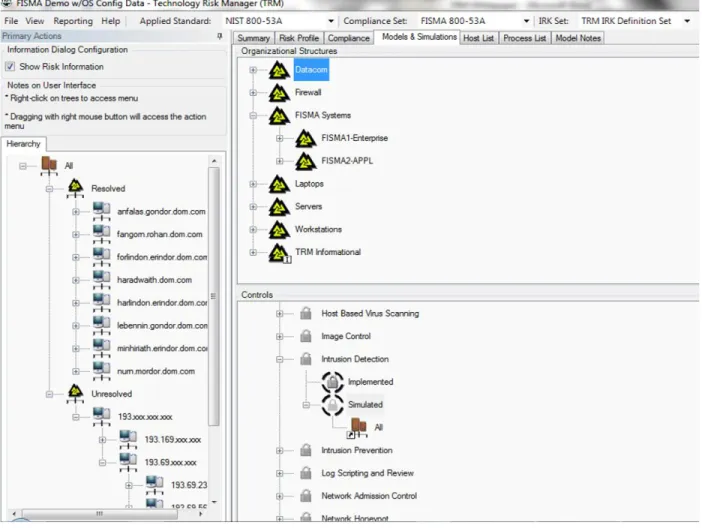The image size is (702, 528).
Task: Open the Applied Standard dropdown
Action: pyautogui.click(x=330, y=21)
